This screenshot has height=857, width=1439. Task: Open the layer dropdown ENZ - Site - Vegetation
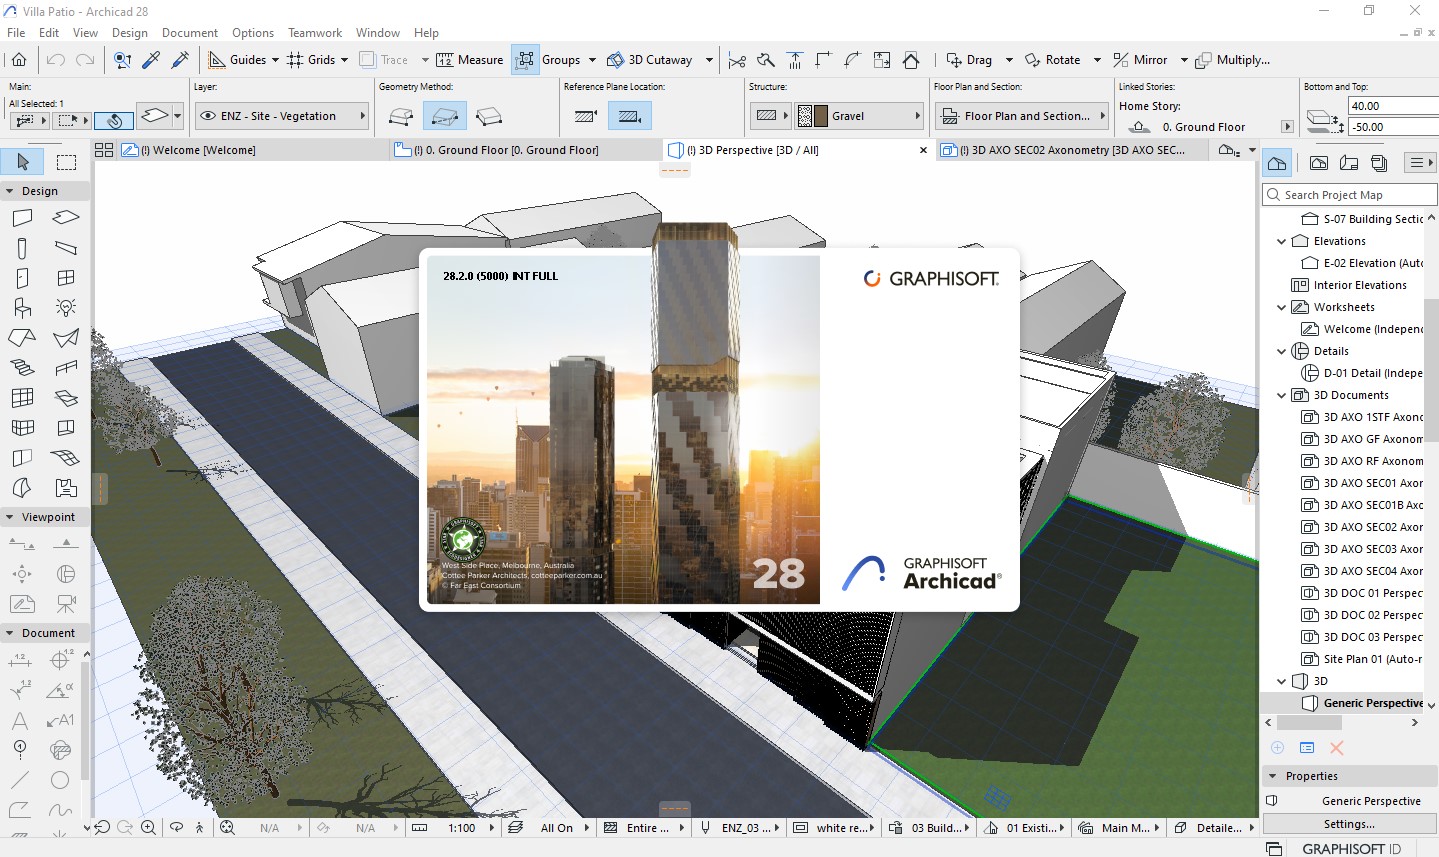[281, 116]
